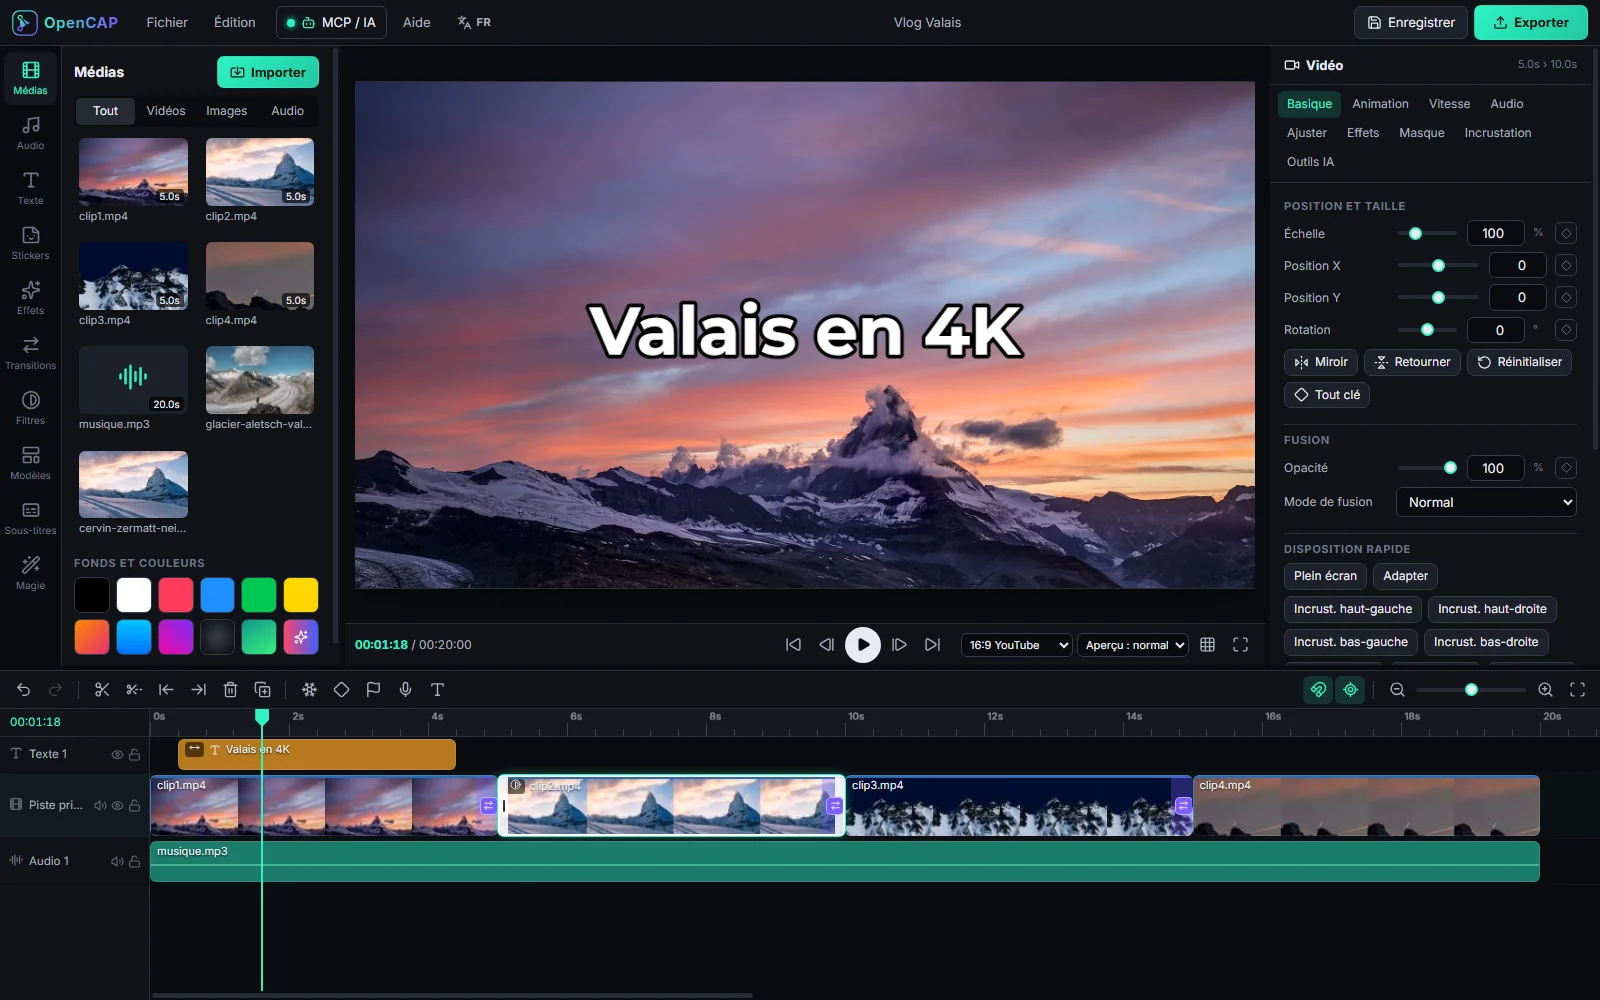Viewport: 1600px width, 1000px height.
Task: Fit timeline to window
Action: click(1577, 689)
